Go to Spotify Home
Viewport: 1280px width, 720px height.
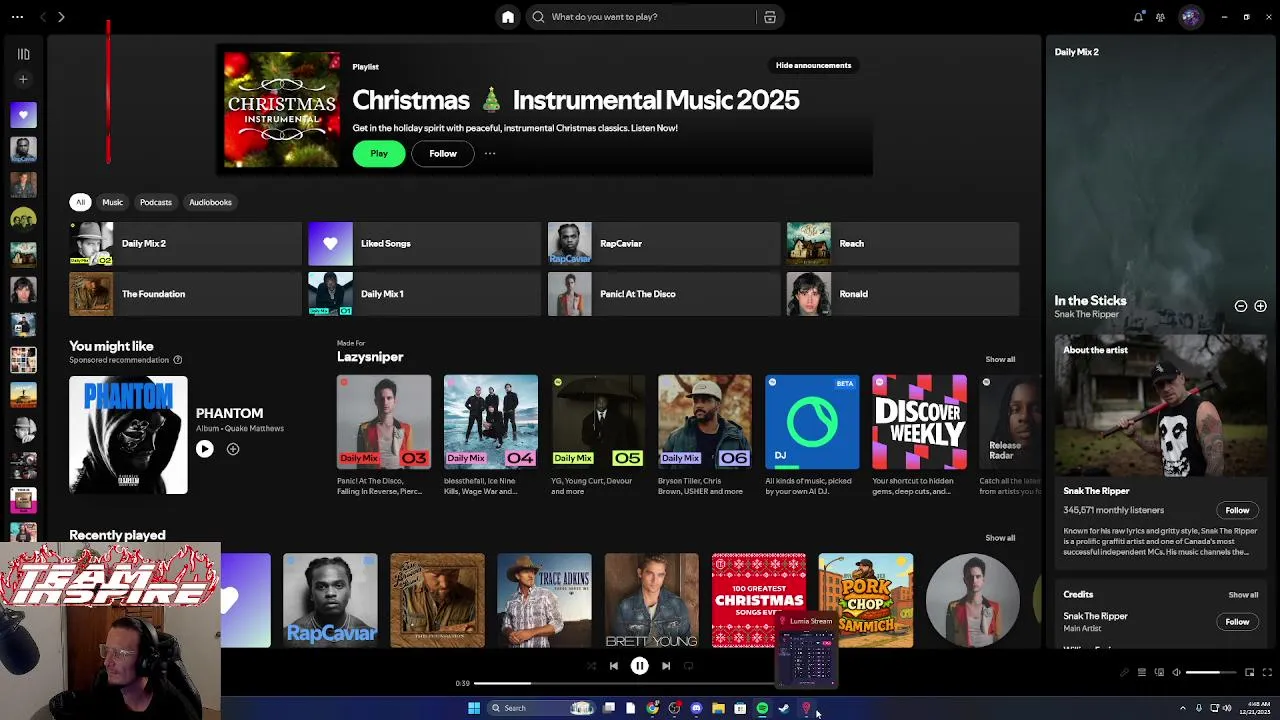pyautogui.click(x=508, y=17)
